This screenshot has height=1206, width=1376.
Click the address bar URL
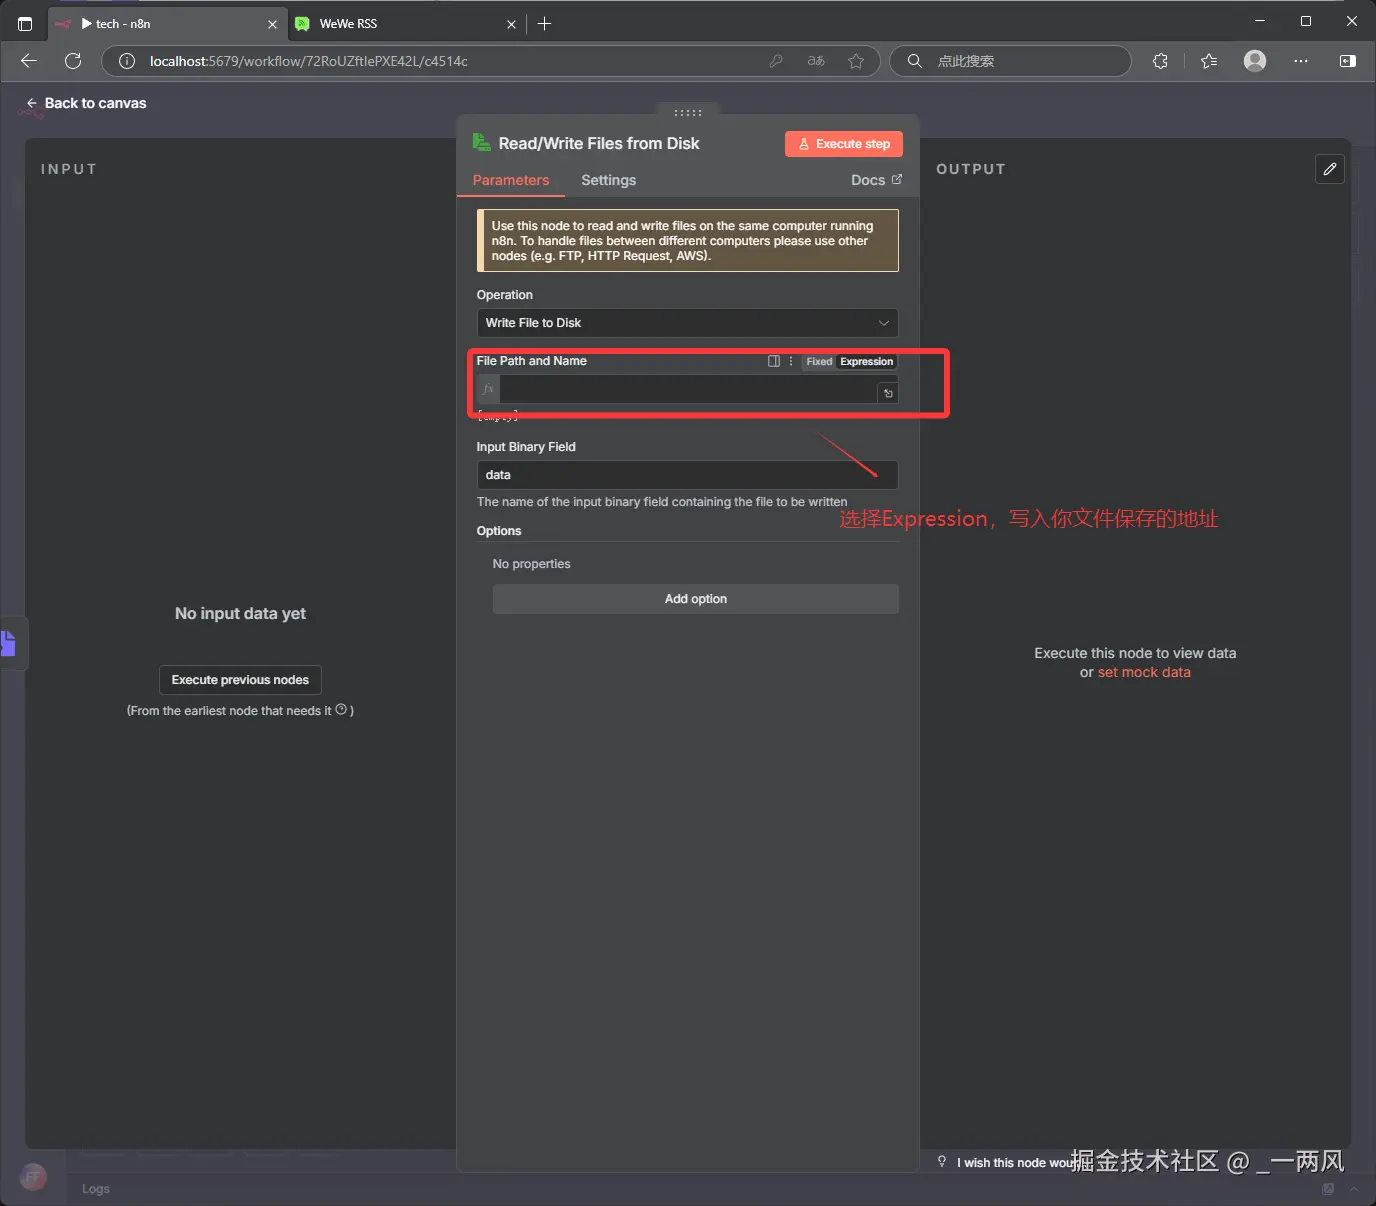click(x=309, y=61)
